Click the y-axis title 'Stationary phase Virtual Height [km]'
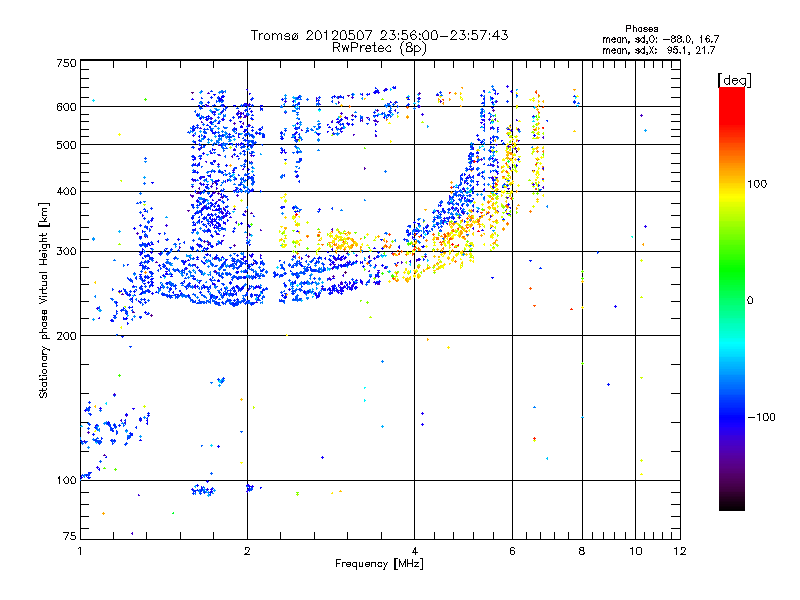The width and height of the screenshot is (800, 600). 44,300
